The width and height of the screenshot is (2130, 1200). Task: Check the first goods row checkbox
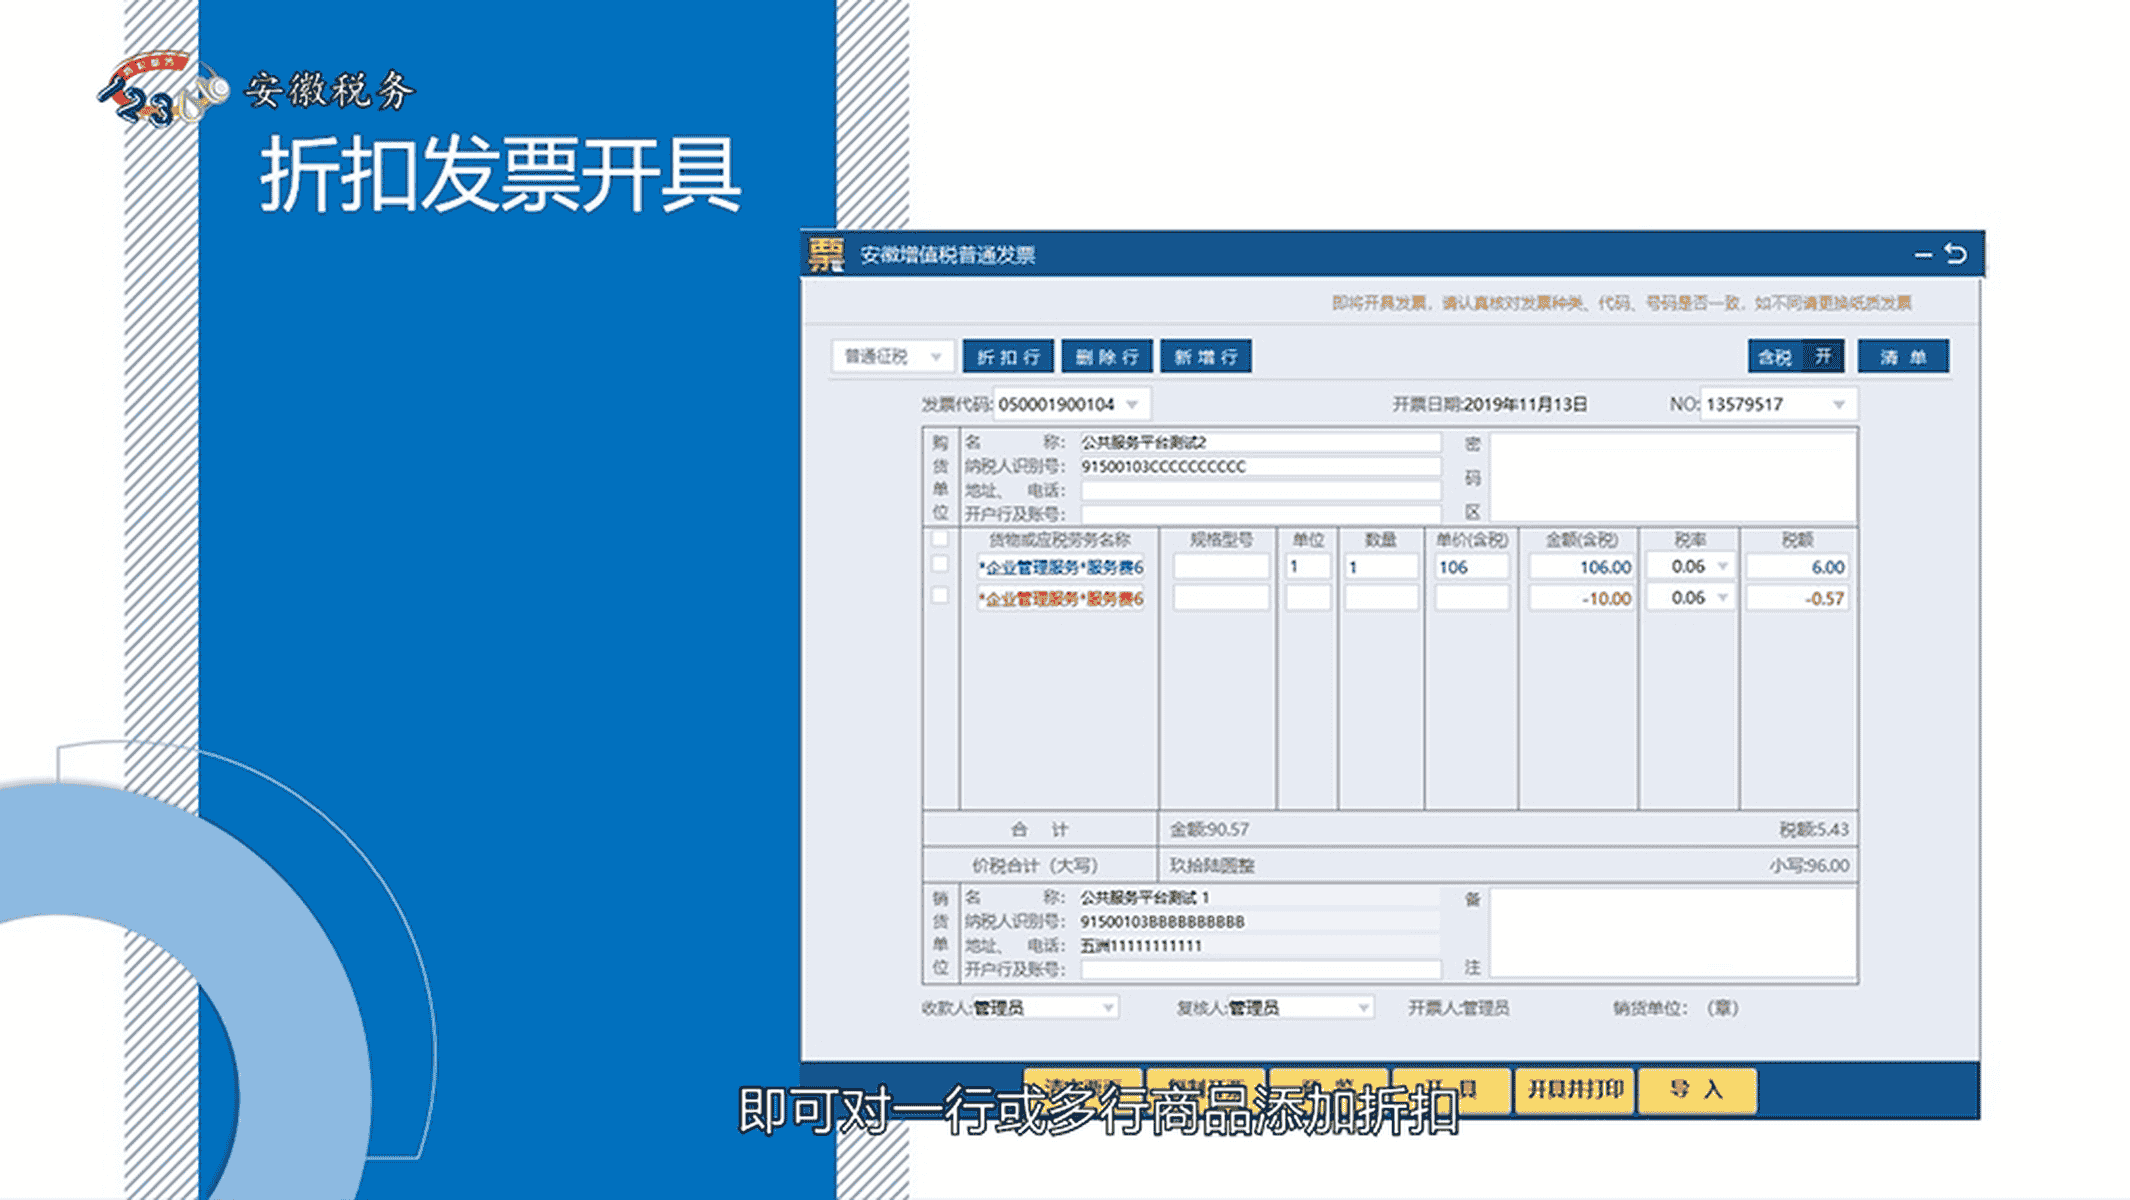click(940, 565)
